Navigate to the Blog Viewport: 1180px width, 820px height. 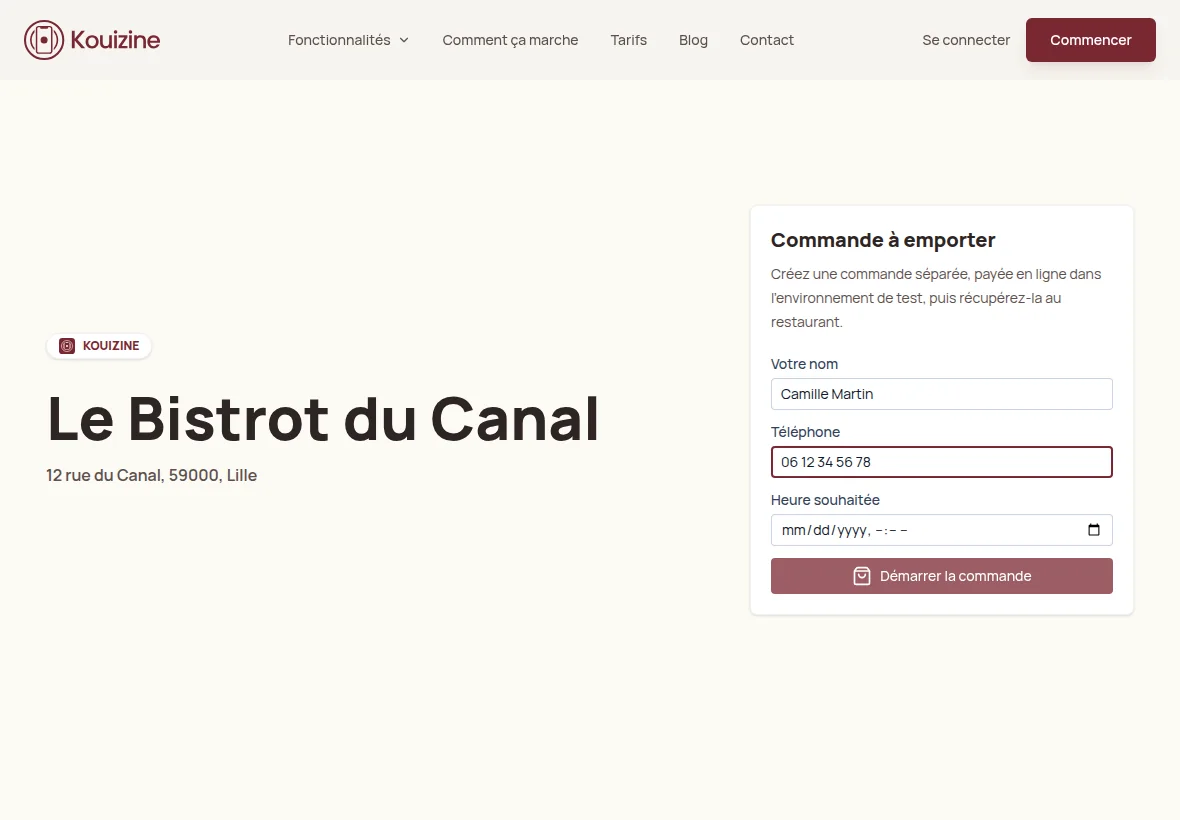[x=693, y=40]
